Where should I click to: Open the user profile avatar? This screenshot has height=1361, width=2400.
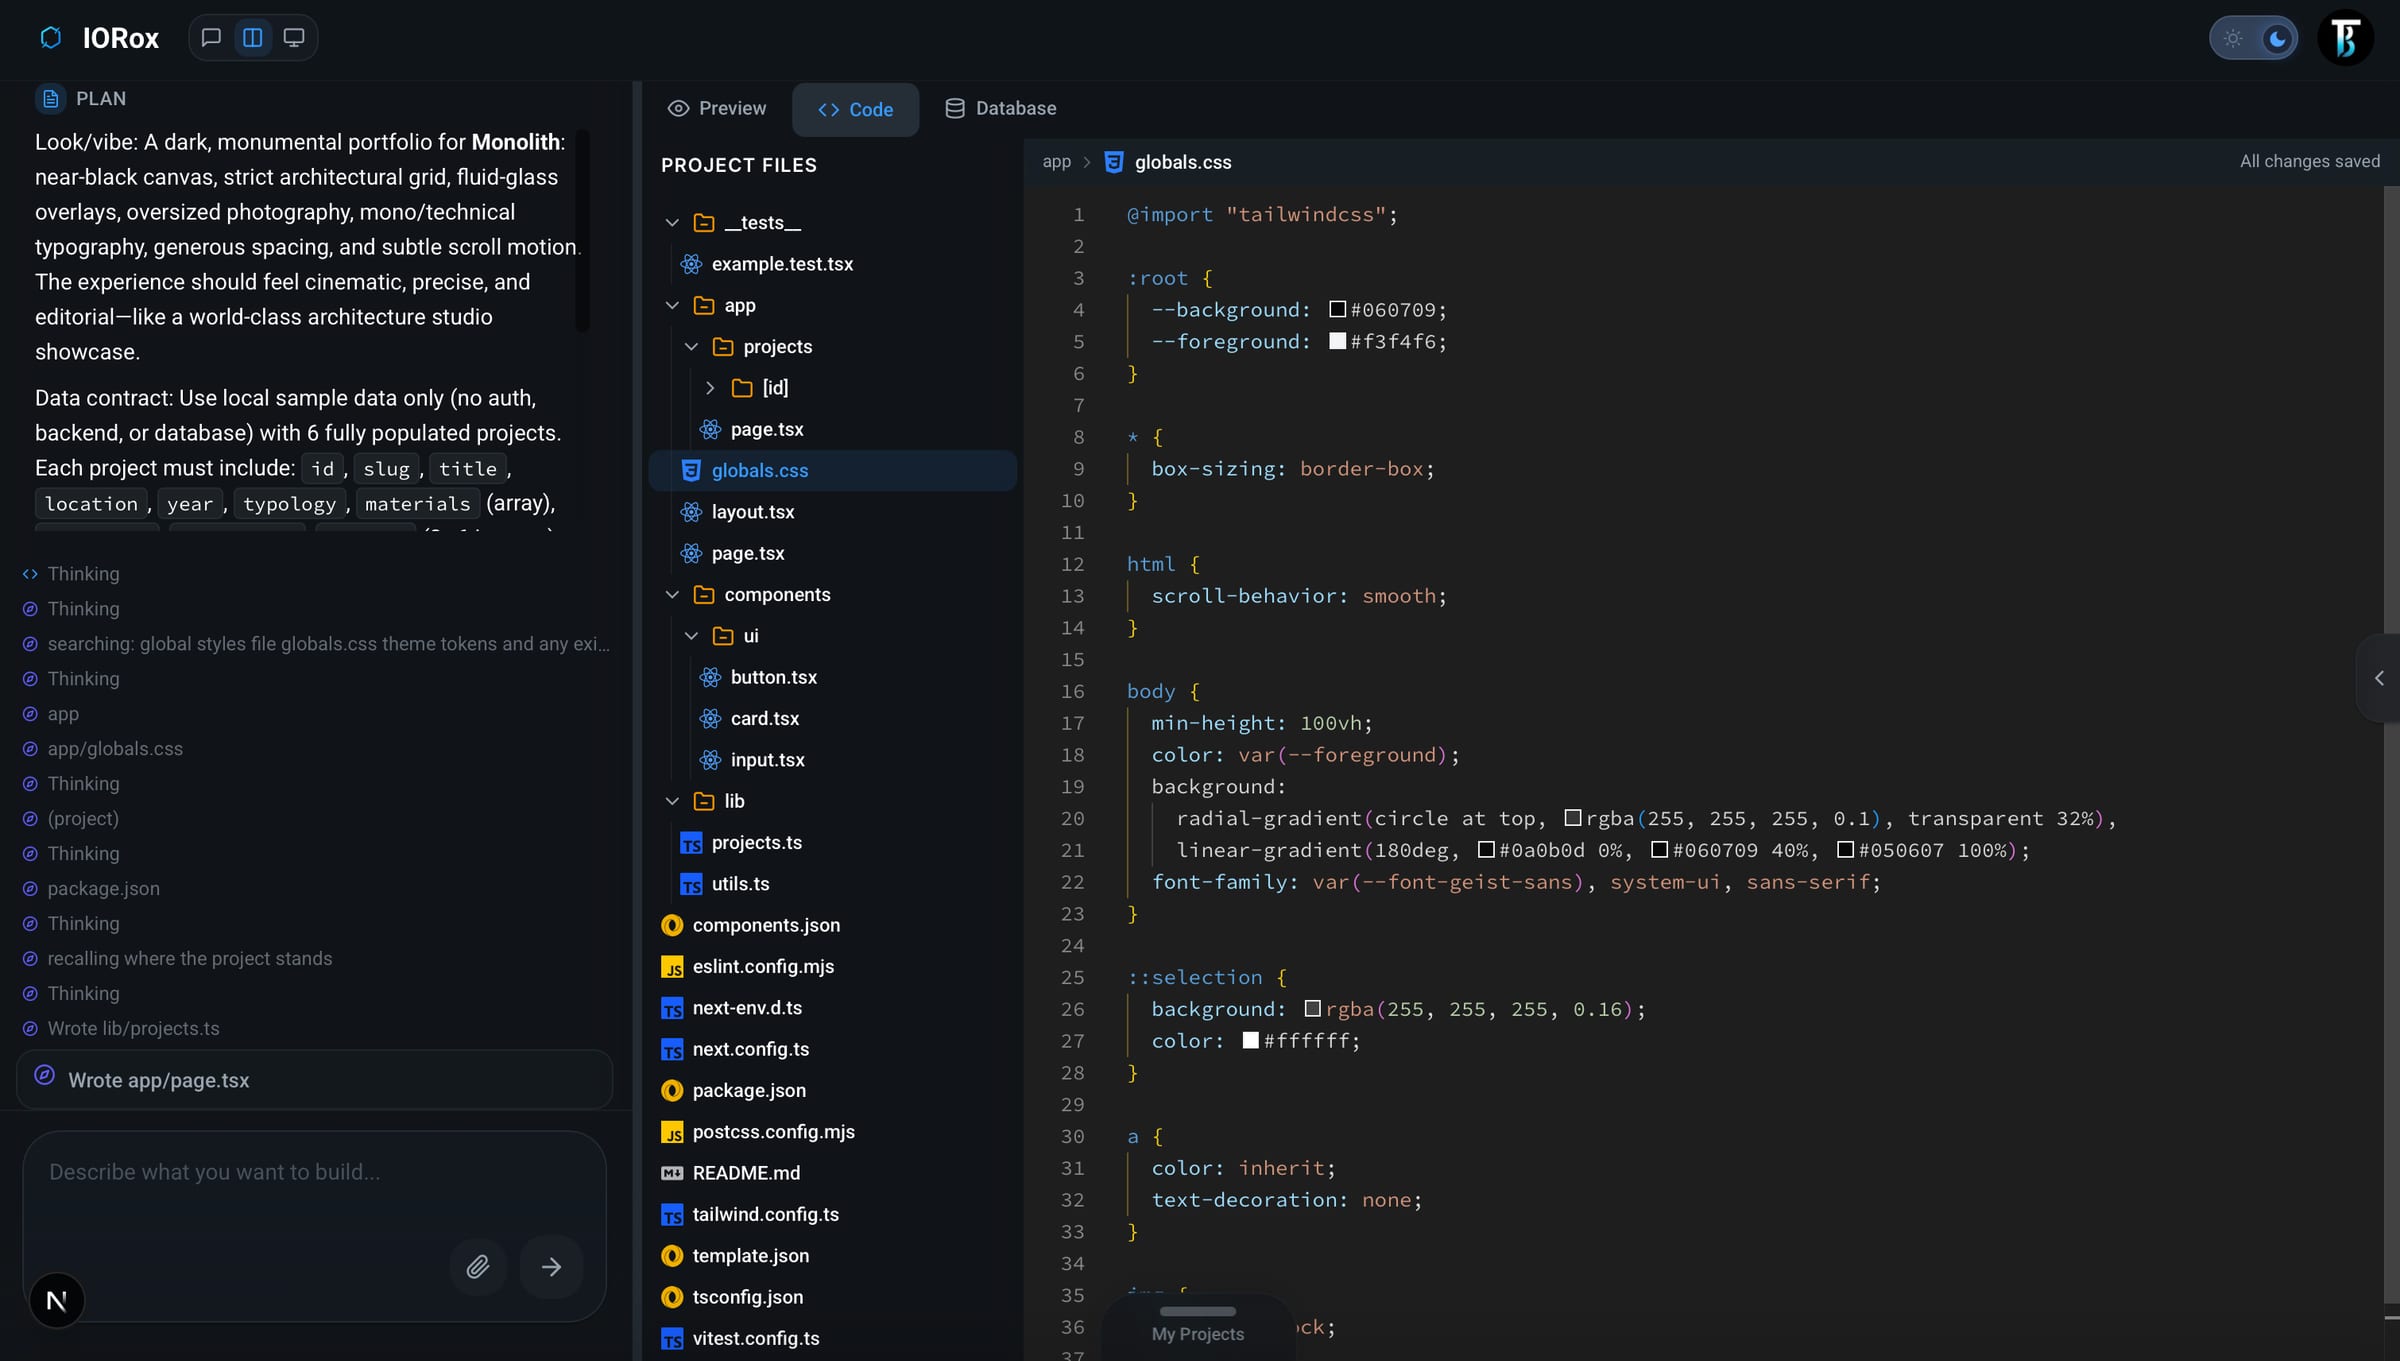point(2345,39)
